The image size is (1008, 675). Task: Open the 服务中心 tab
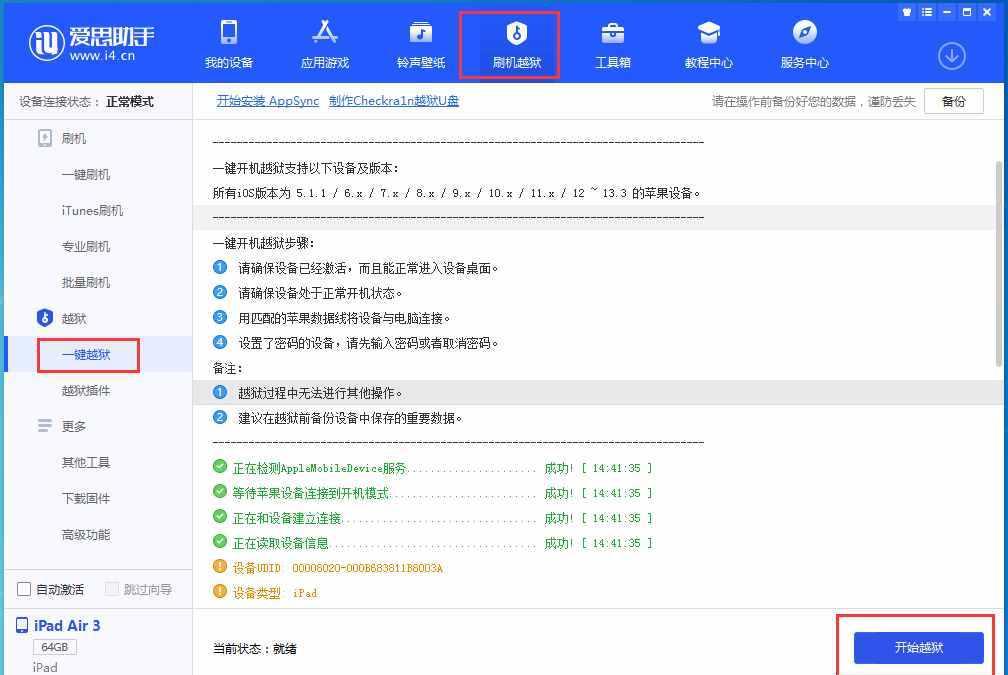pos(804,44)
